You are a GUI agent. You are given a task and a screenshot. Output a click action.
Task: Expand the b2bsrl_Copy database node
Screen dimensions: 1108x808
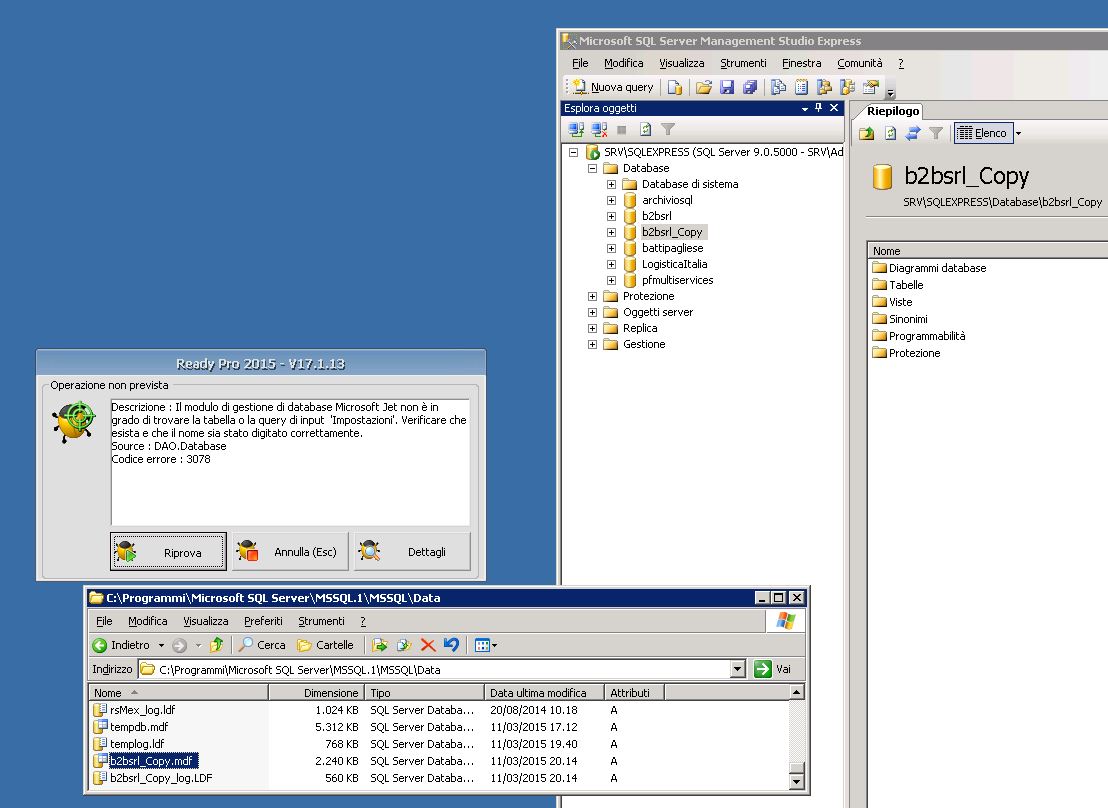611,232
